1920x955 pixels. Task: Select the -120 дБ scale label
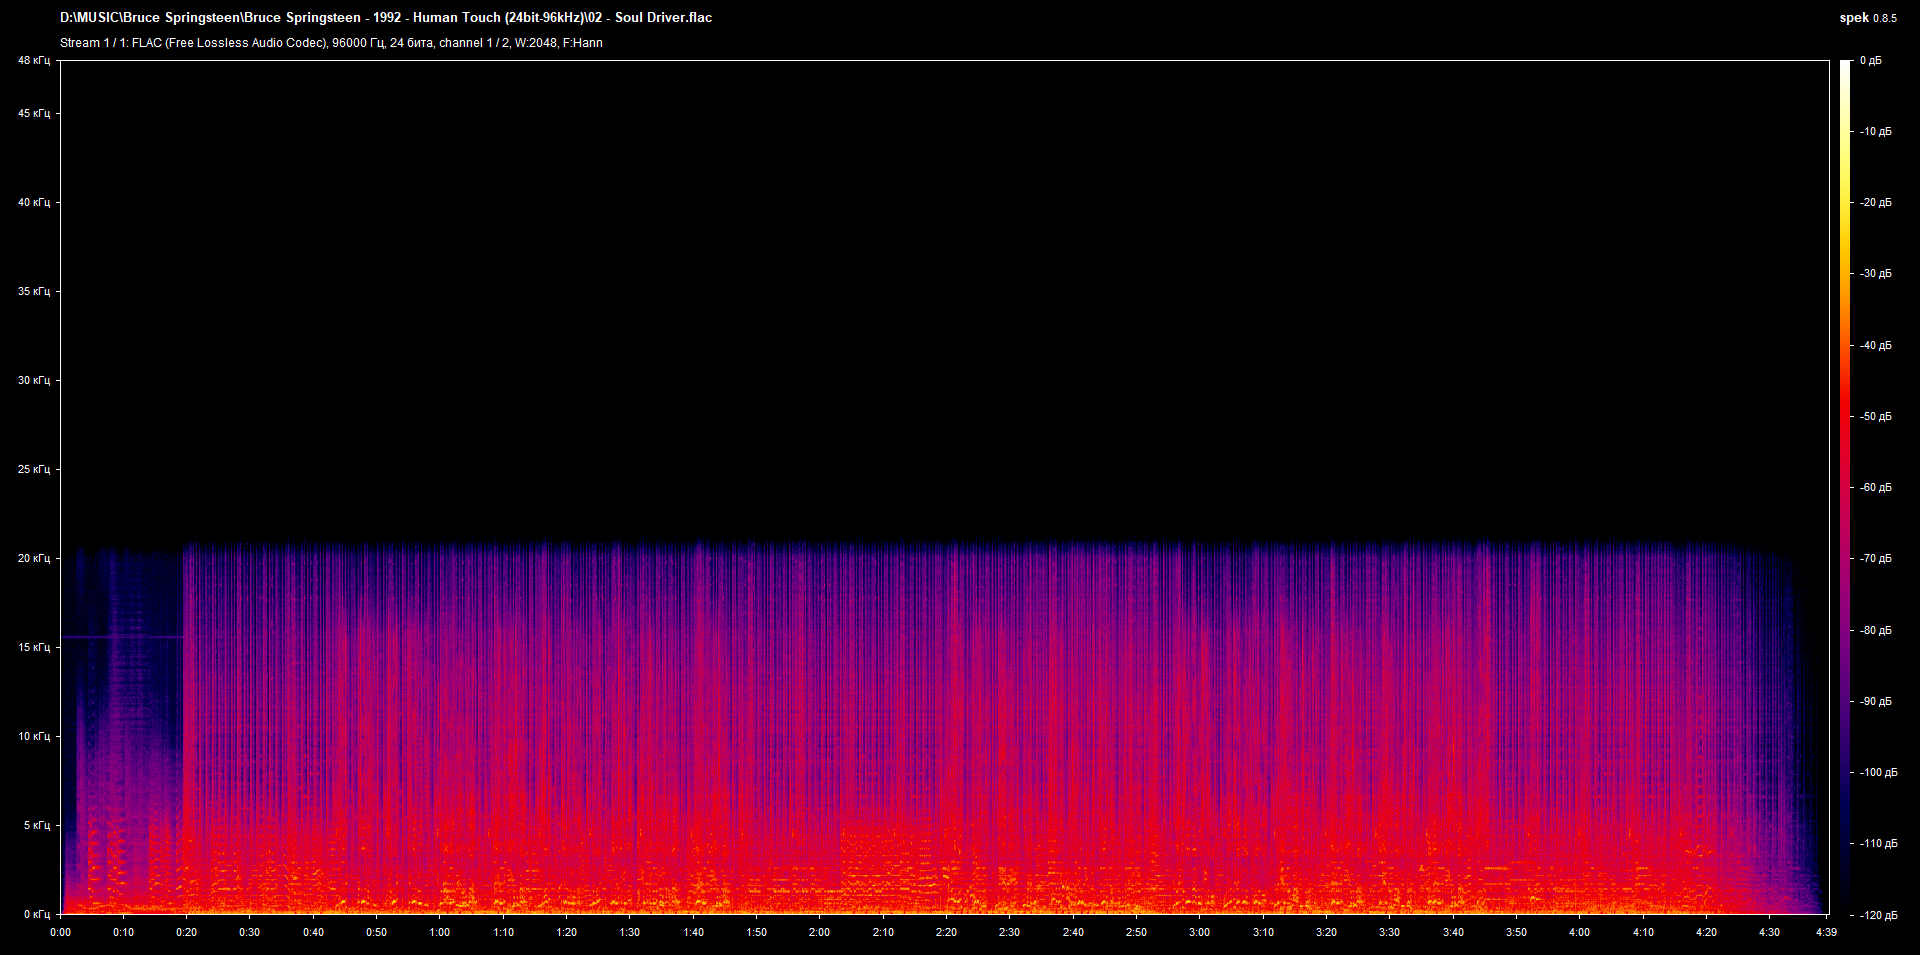[x=1879, y=916]
